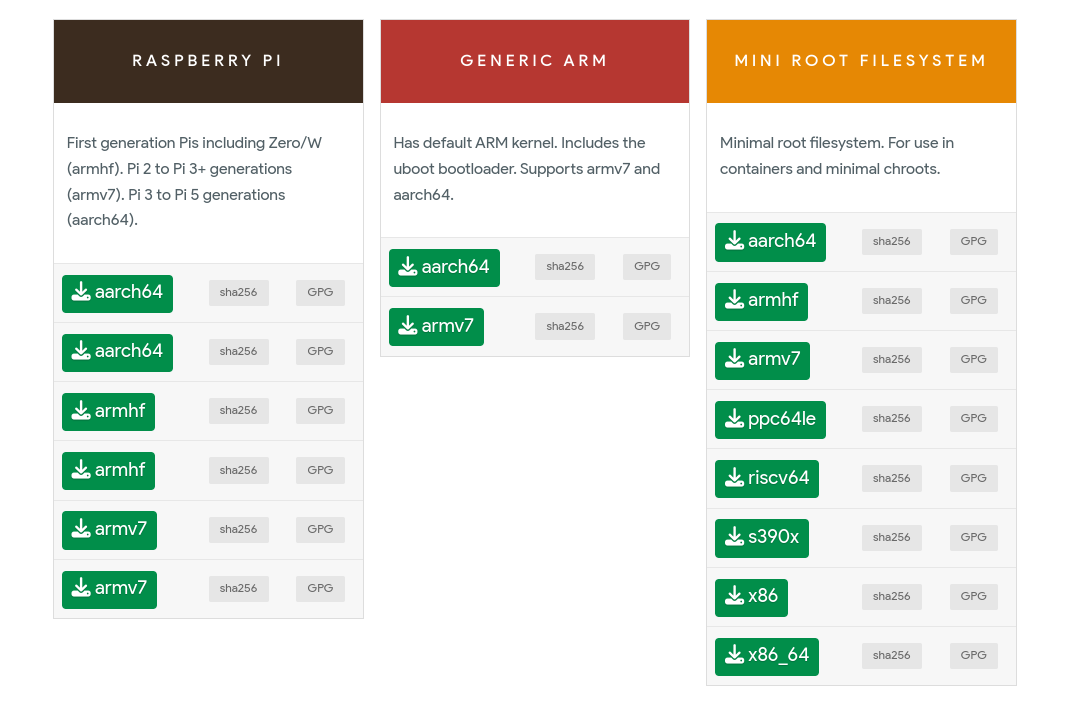Download the ppc64le mini root filesystem
Viewport: 1068px width, 712px height.
(770, 420)
